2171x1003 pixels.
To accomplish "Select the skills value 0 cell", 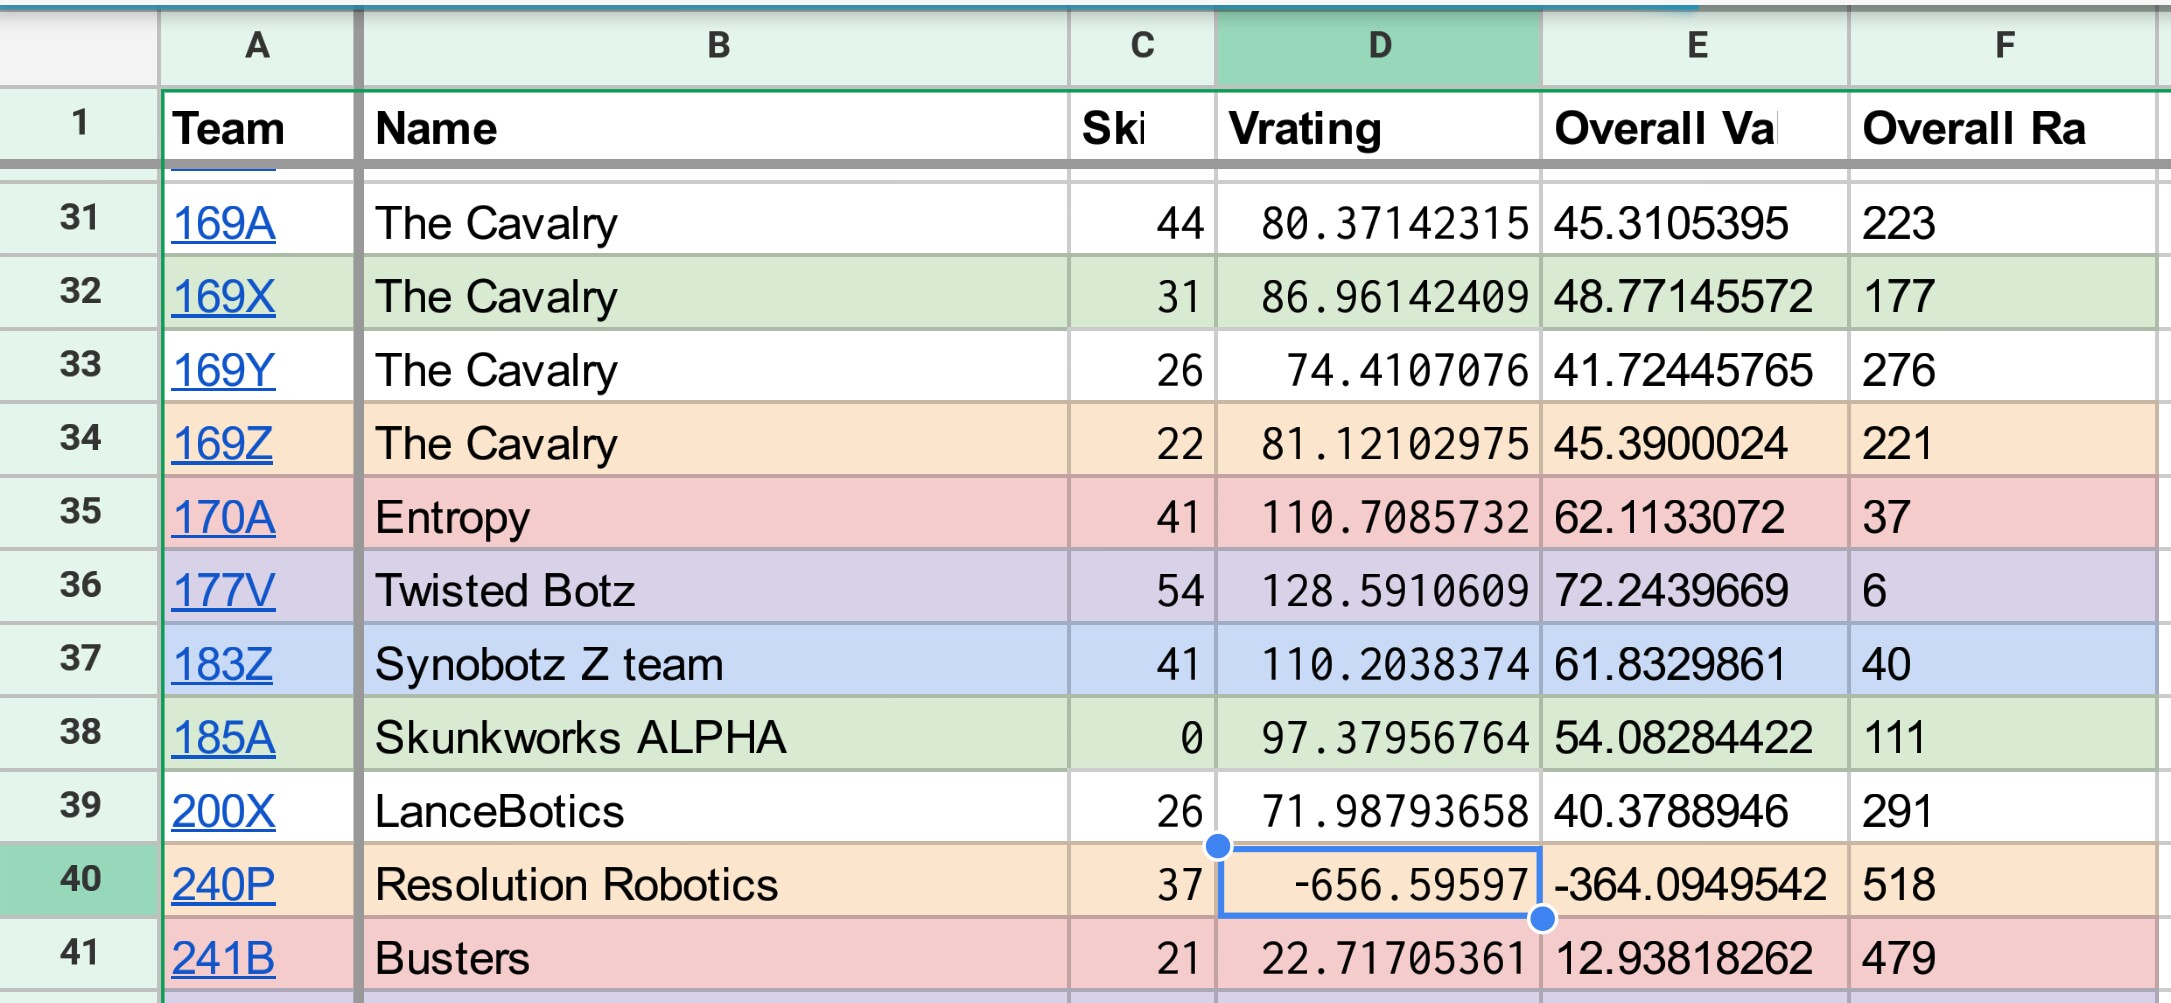I will click(x=1142, y=735).
